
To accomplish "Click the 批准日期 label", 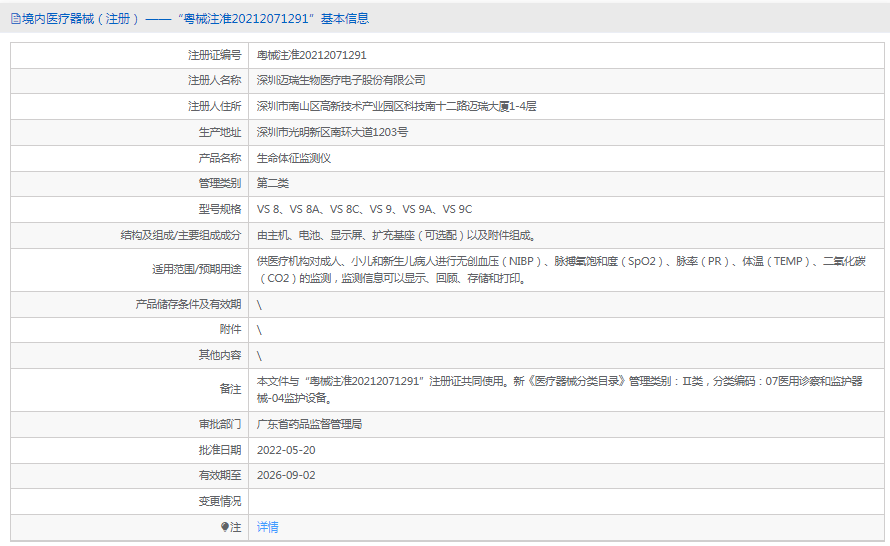I will point(220,450).
